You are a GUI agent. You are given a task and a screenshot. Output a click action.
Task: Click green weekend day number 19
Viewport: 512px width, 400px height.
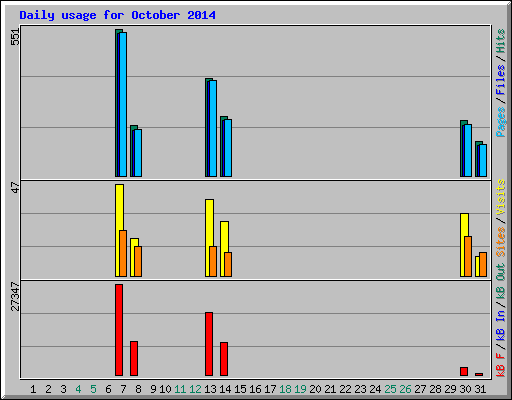coord(300,389)
